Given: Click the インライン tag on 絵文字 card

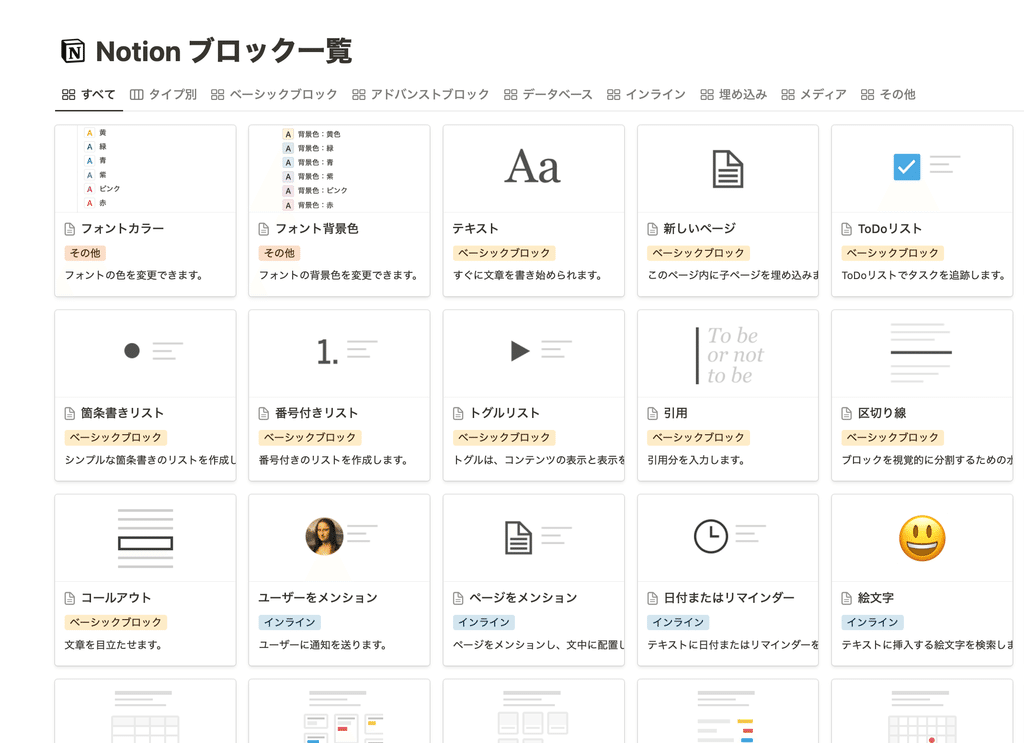Looking at the screenshot, I should click(x=872, y=622).
